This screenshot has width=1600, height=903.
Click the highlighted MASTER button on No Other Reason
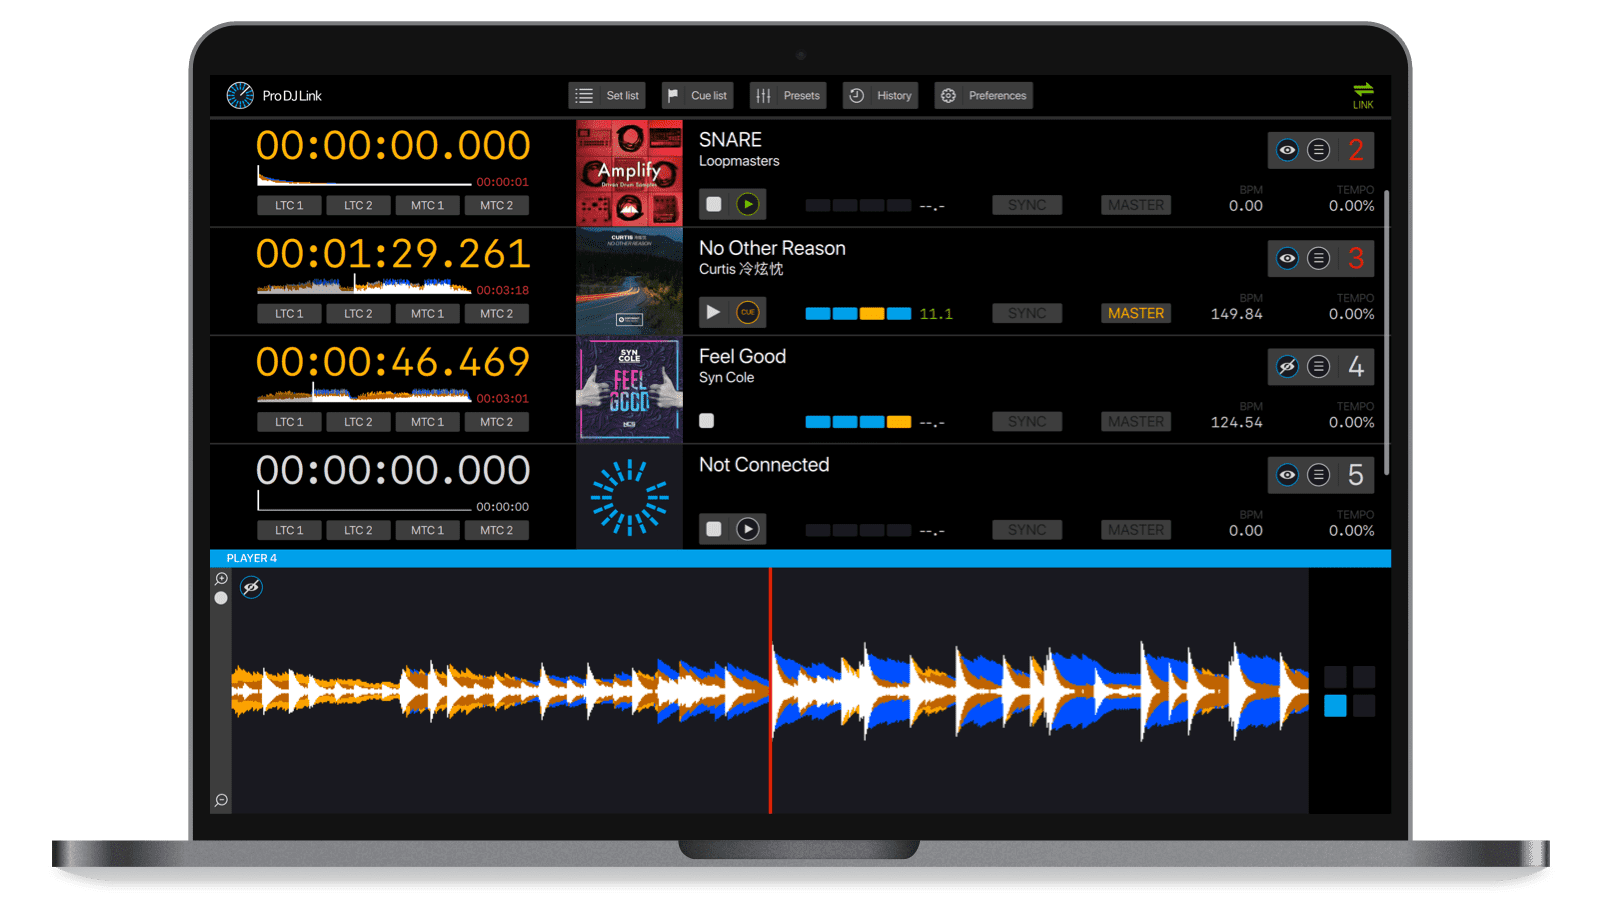pyautogui.click(x=1136, y=314)
